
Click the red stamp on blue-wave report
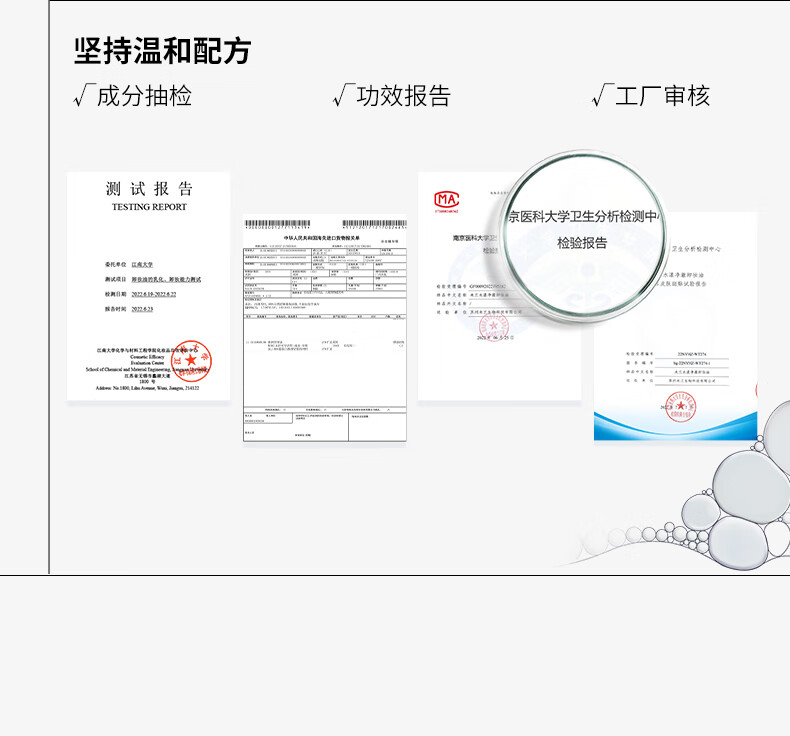680,407
